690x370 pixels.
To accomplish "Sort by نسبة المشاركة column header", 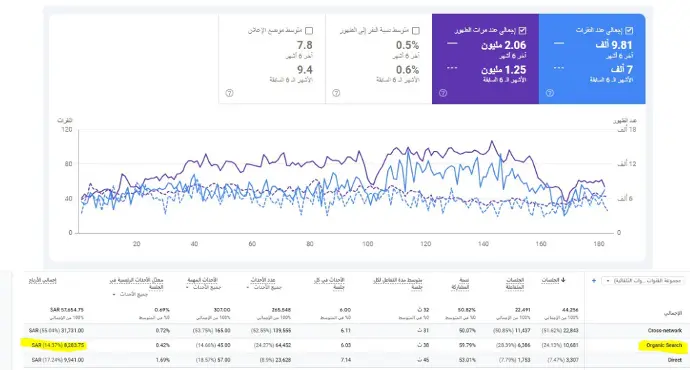I will 460,284.
